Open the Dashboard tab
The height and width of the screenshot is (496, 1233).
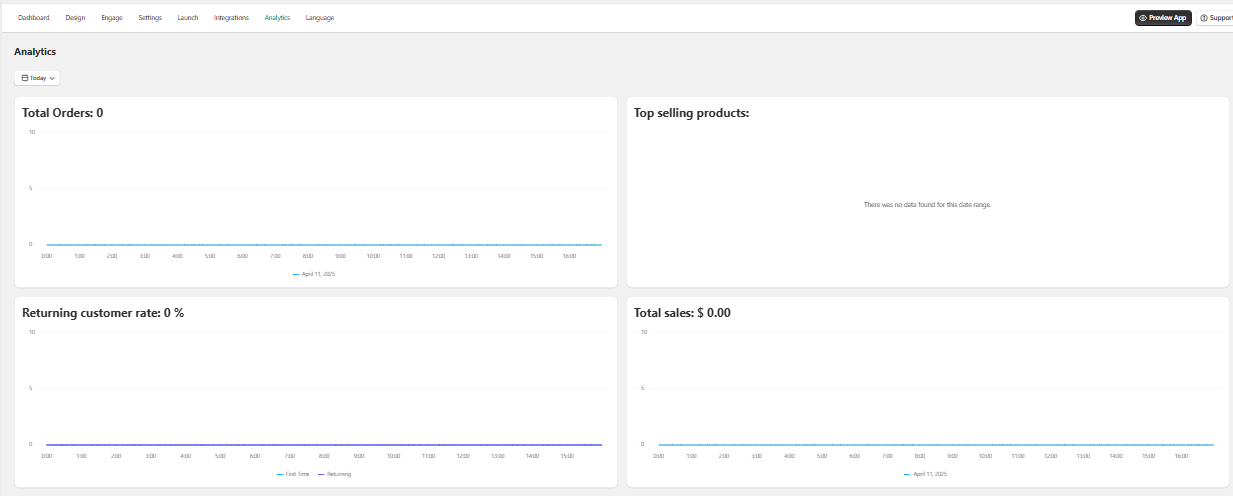pyautogui.click(x=33, y=18)
